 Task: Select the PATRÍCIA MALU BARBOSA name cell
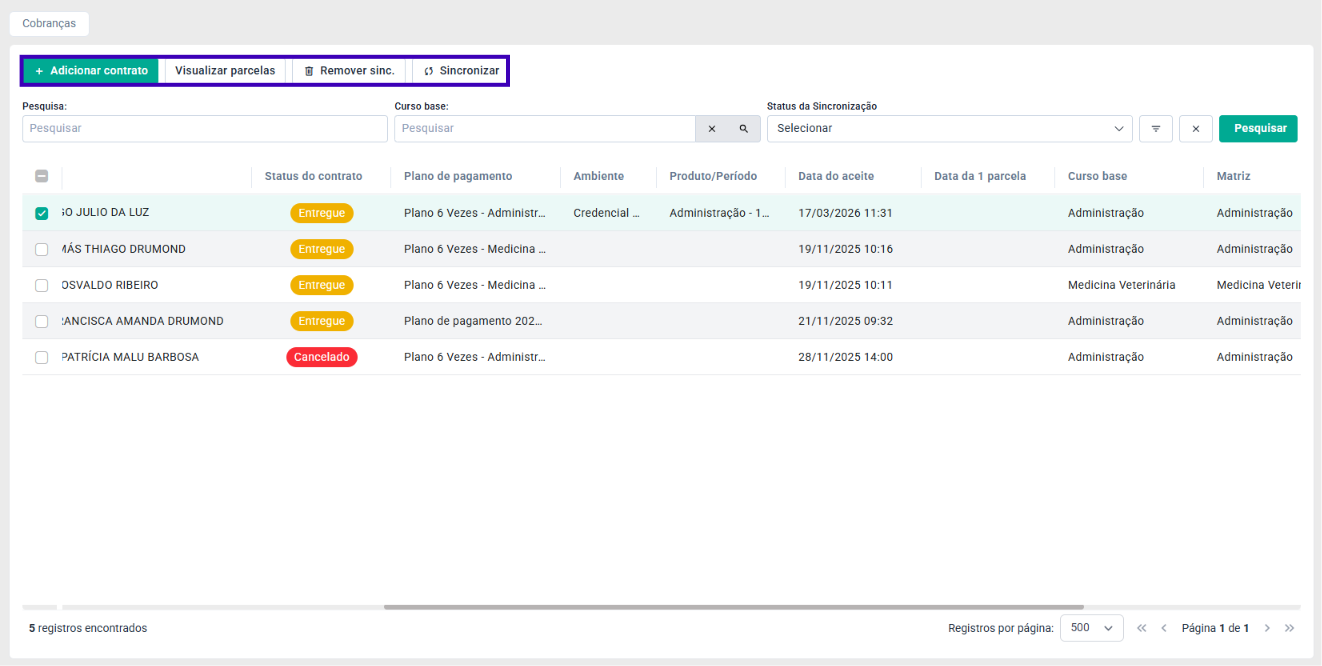coord(130,357)
